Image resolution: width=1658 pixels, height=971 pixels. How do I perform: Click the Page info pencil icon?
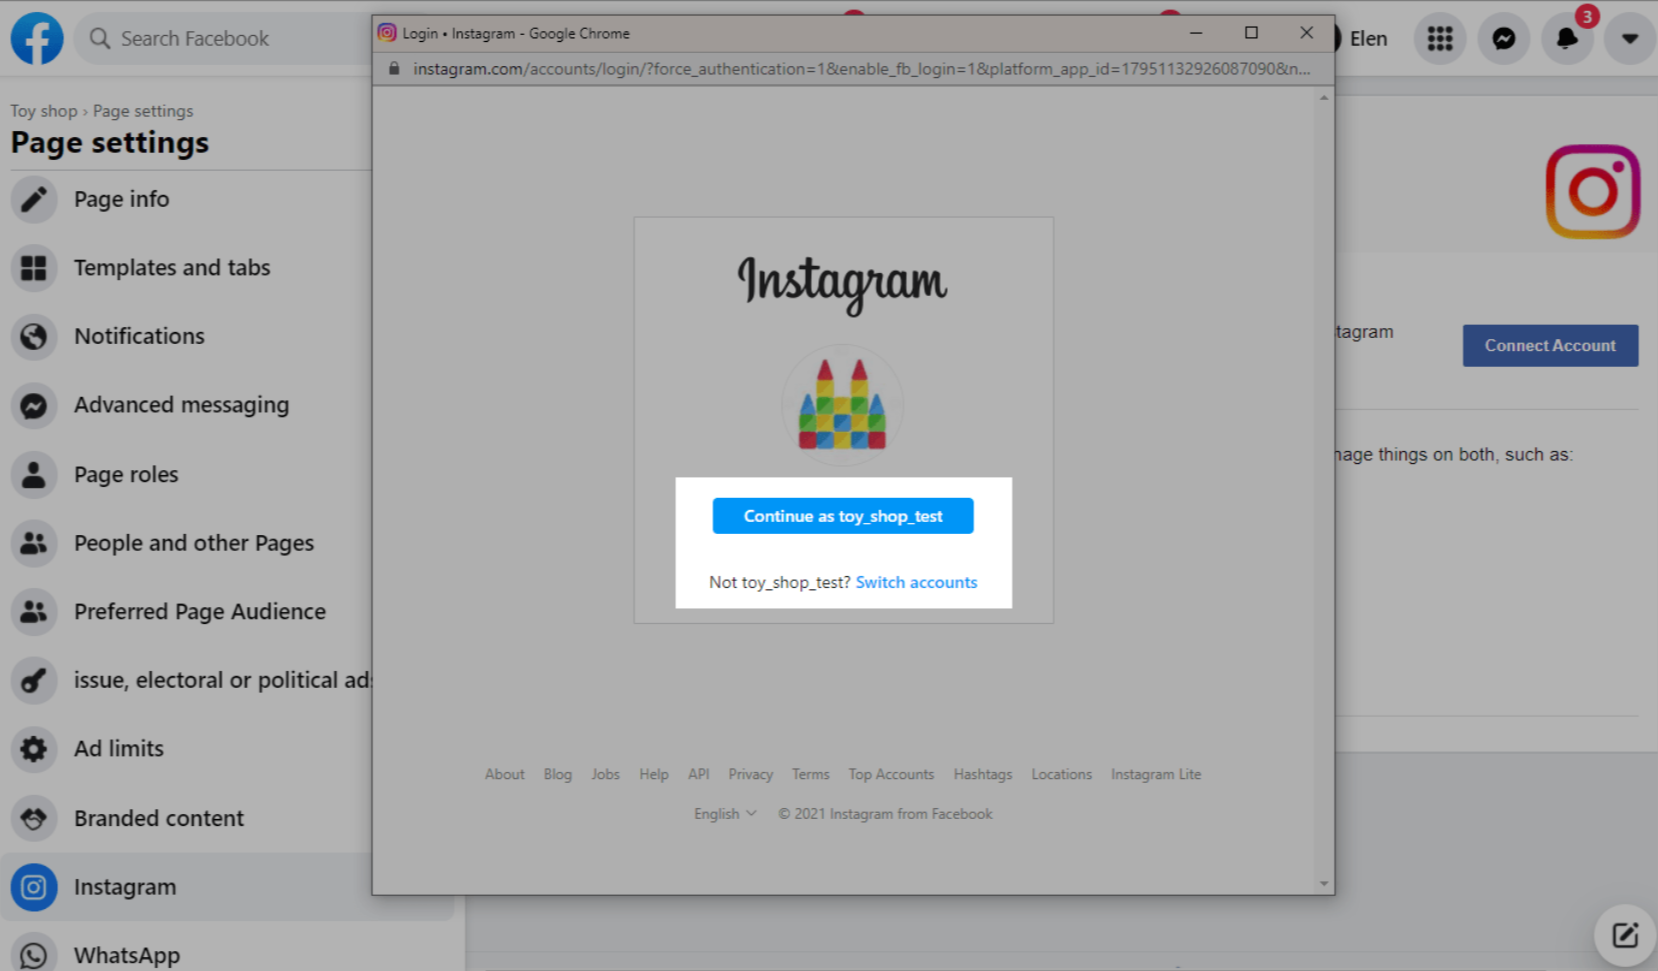[34, 199]
